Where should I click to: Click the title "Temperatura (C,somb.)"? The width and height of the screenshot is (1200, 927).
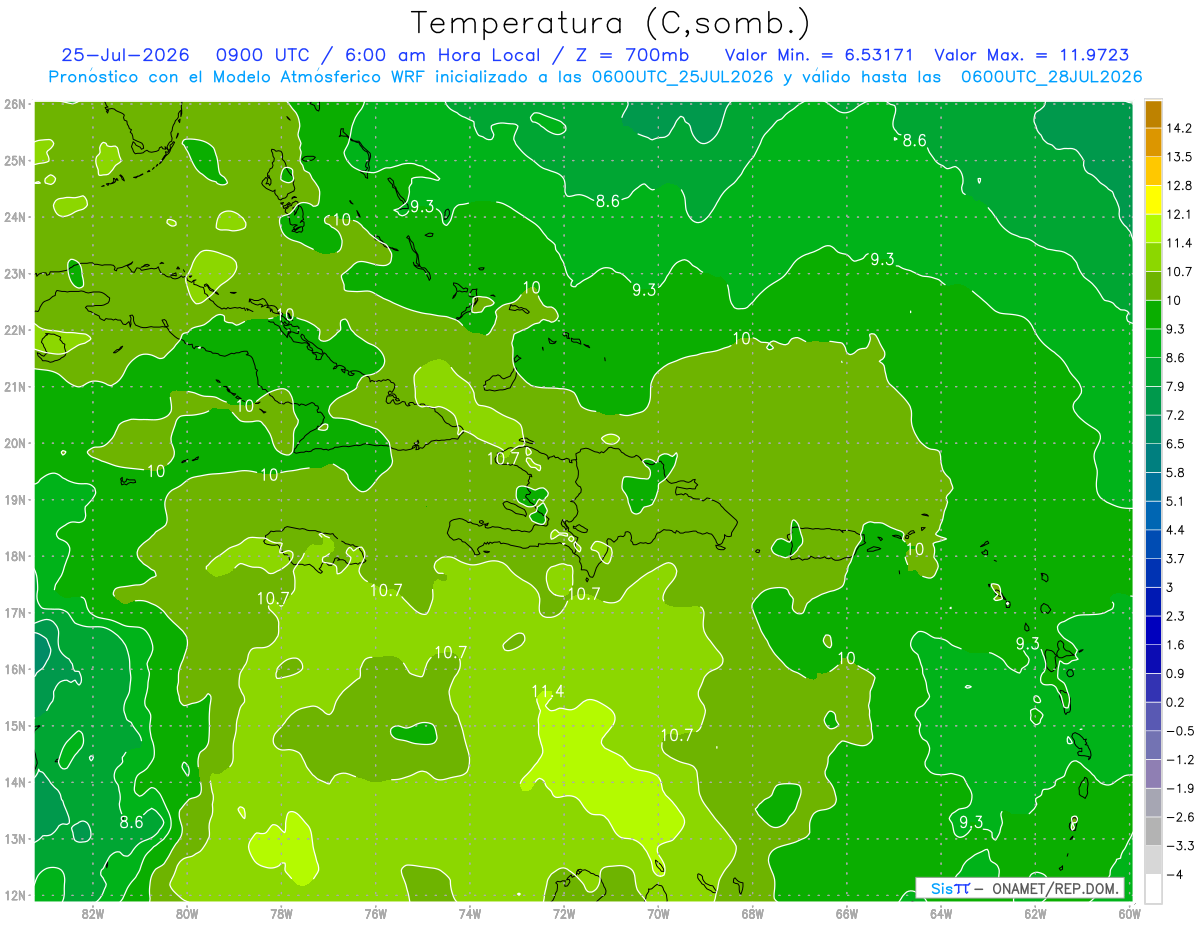click(x=611, y=23)
